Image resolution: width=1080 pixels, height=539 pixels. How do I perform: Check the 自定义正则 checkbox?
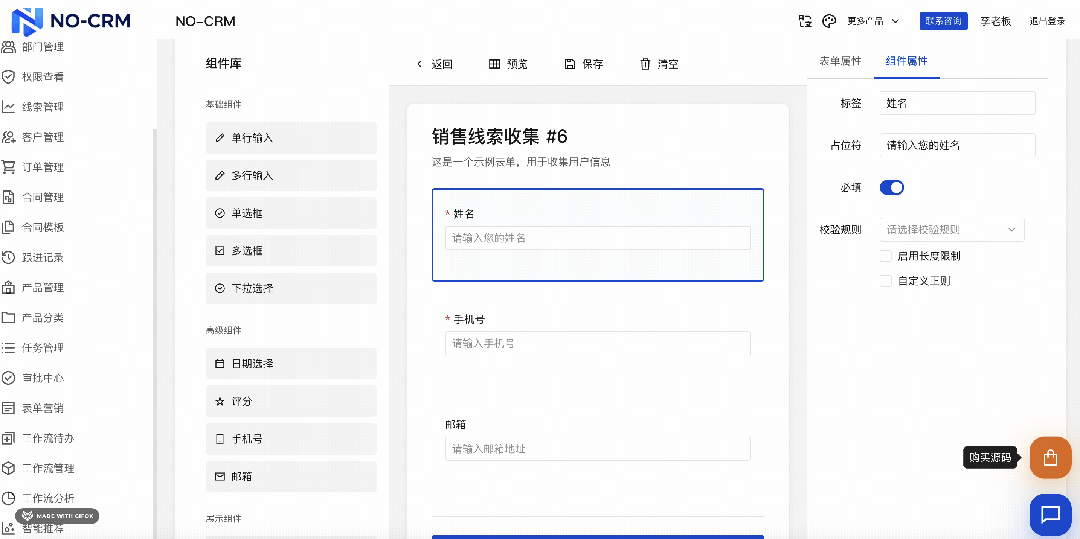(886, 281)
